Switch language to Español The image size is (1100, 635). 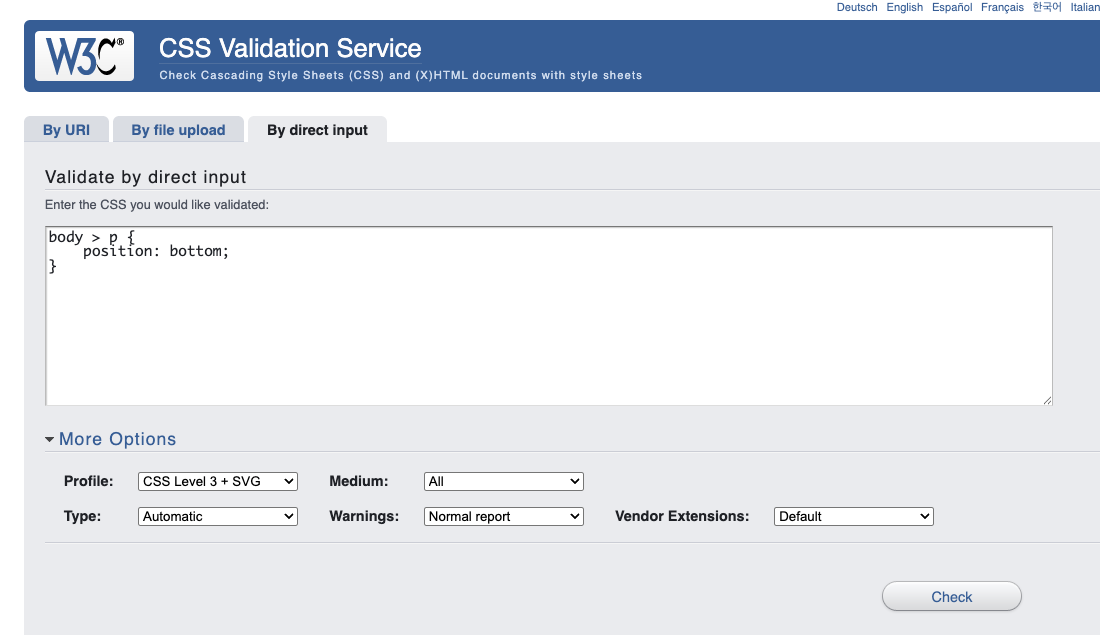[x=952, y=7]
